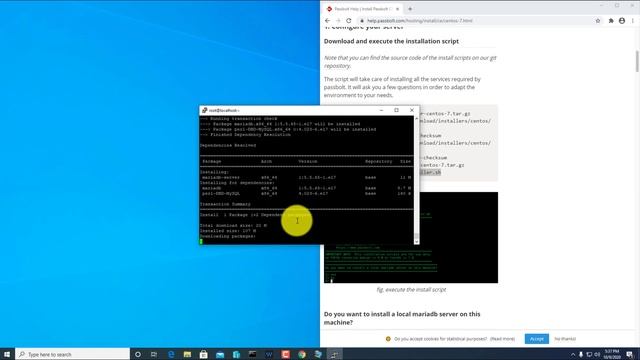Viewport: 640px width, 360px height.
Task: Select the Passbolt Help browser tab
Action: tap(362, 9)
